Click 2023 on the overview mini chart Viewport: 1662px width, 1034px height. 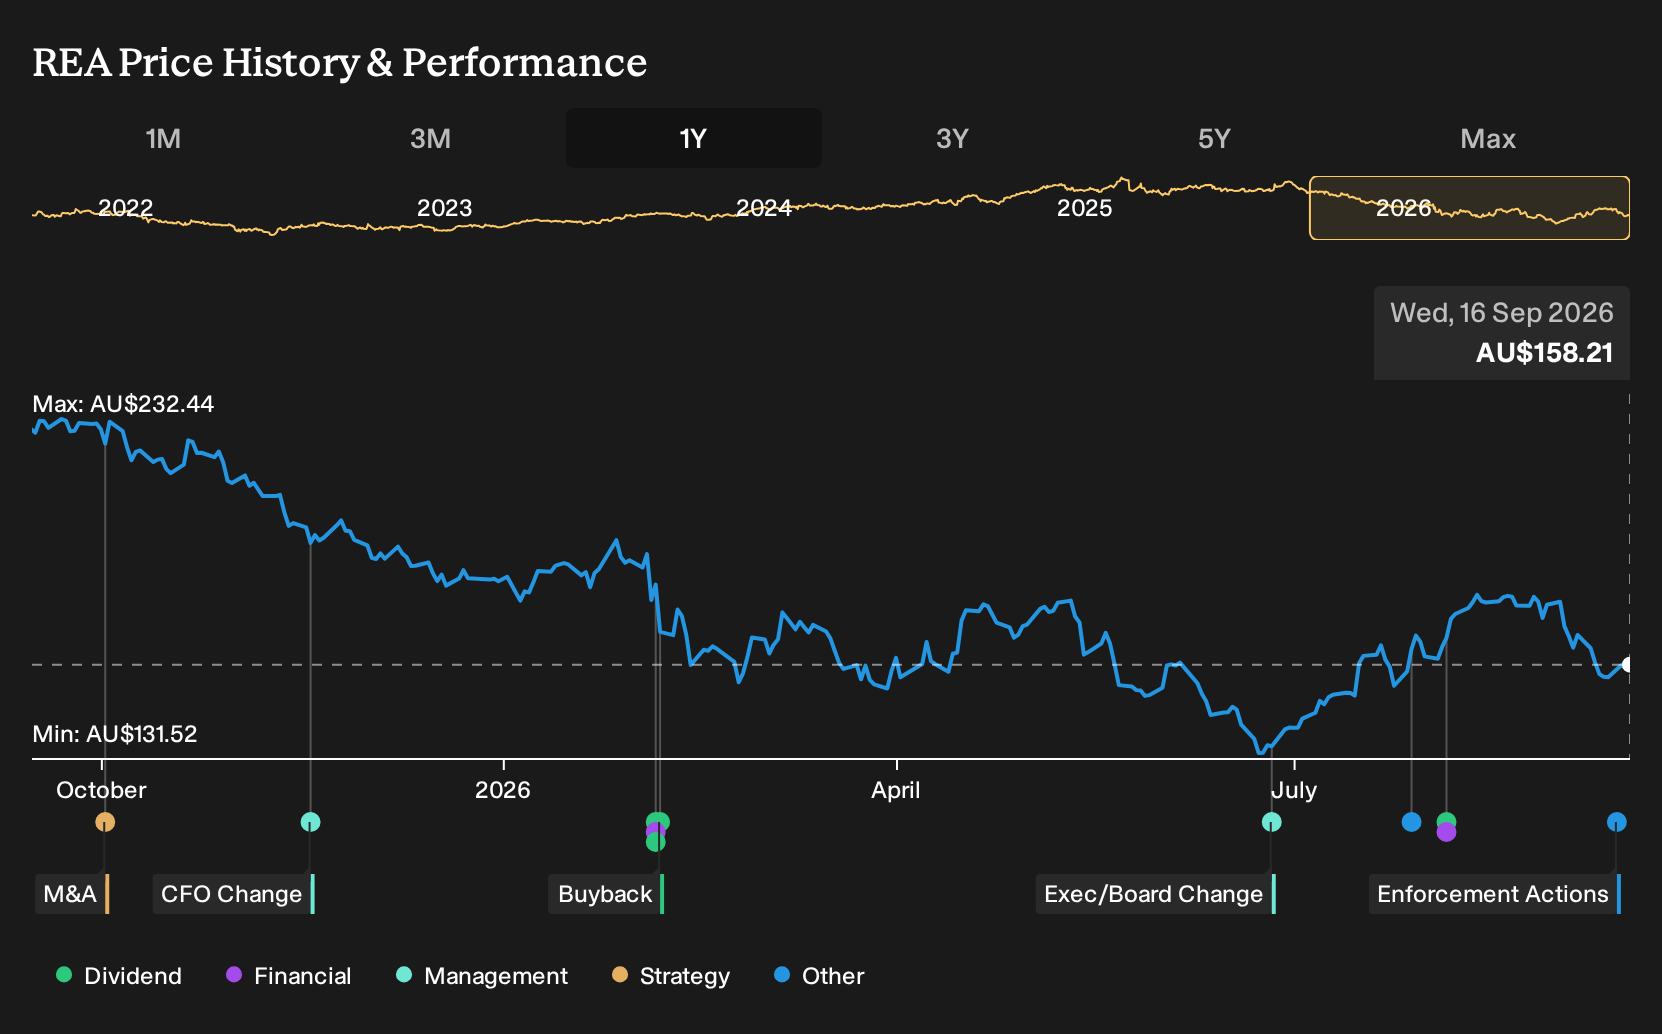[x=444, y=208]
